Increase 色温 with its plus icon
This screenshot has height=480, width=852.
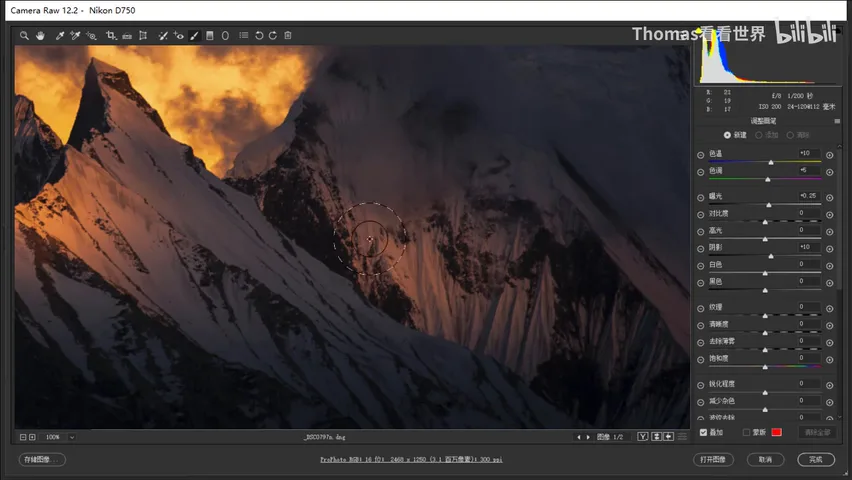click(x=830, y=155)
